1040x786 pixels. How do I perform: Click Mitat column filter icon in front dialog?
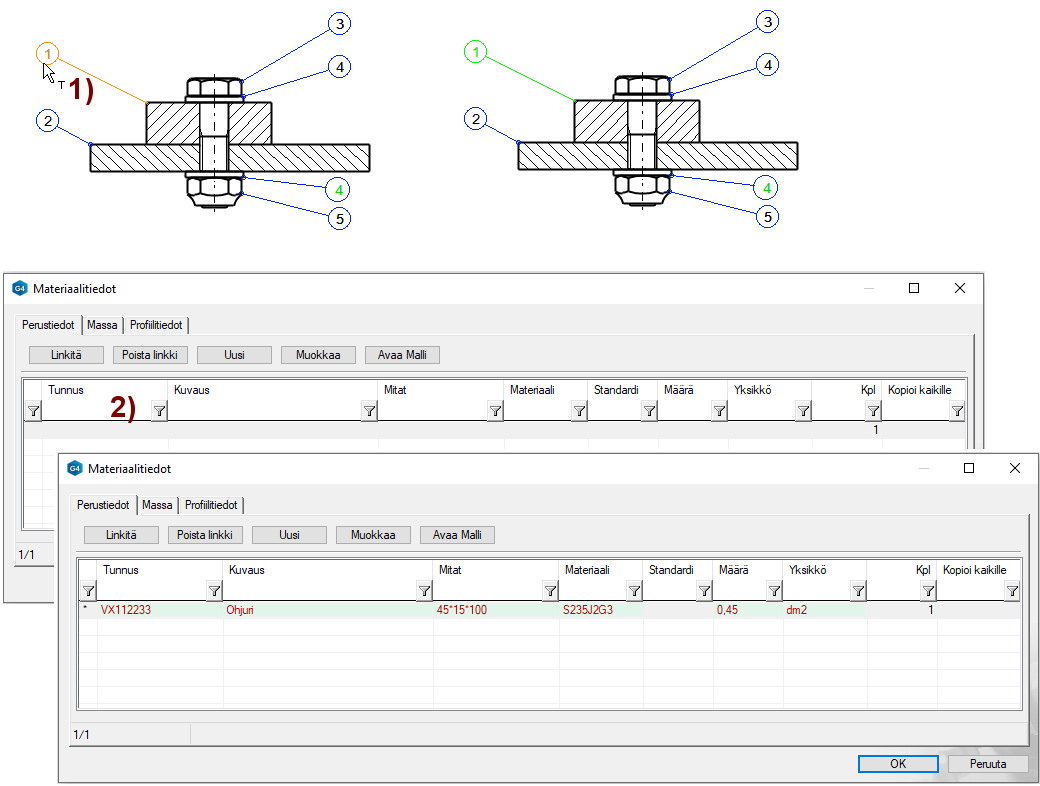pos(550,591)
